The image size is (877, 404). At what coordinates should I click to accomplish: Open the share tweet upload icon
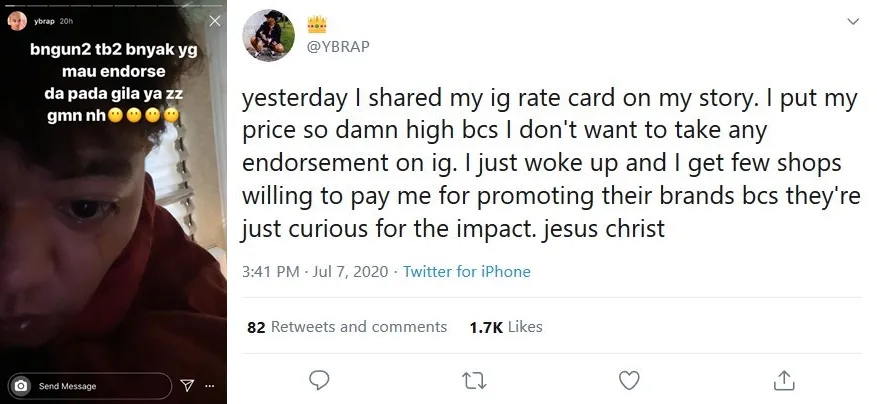tap(784, 380)
